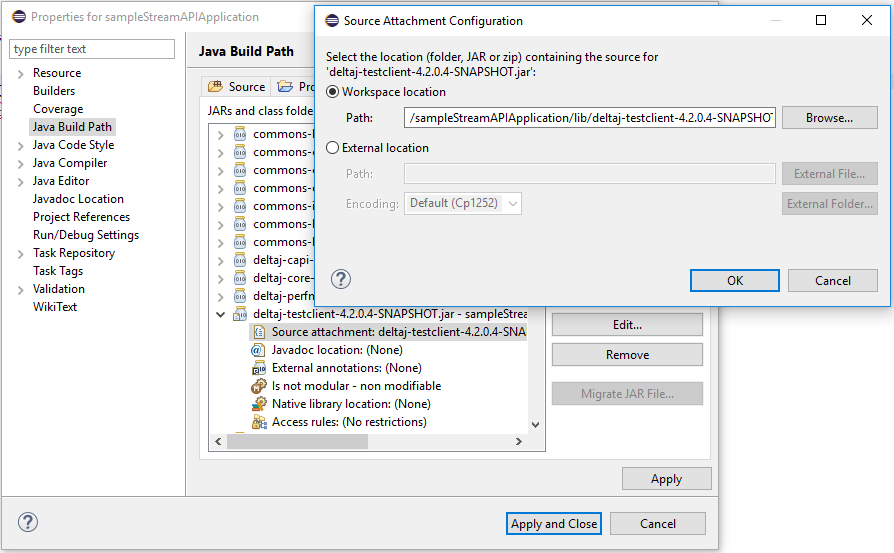Screen dimensions: 894x553
Task: Click the Edit... button
Action: click(627, 324)
